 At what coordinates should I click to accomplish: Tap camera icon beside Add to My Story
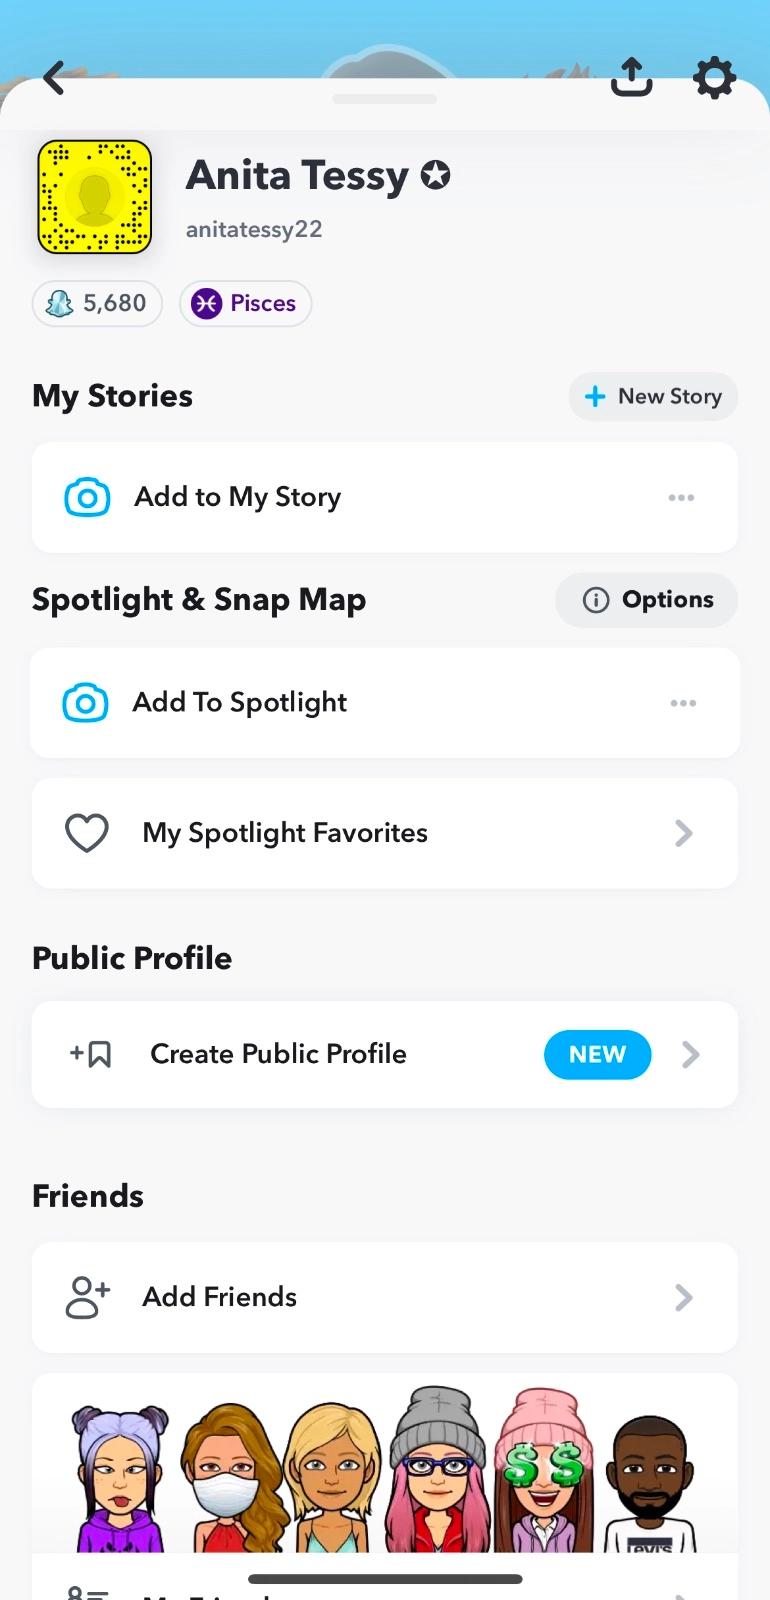(x=87, y=497)
